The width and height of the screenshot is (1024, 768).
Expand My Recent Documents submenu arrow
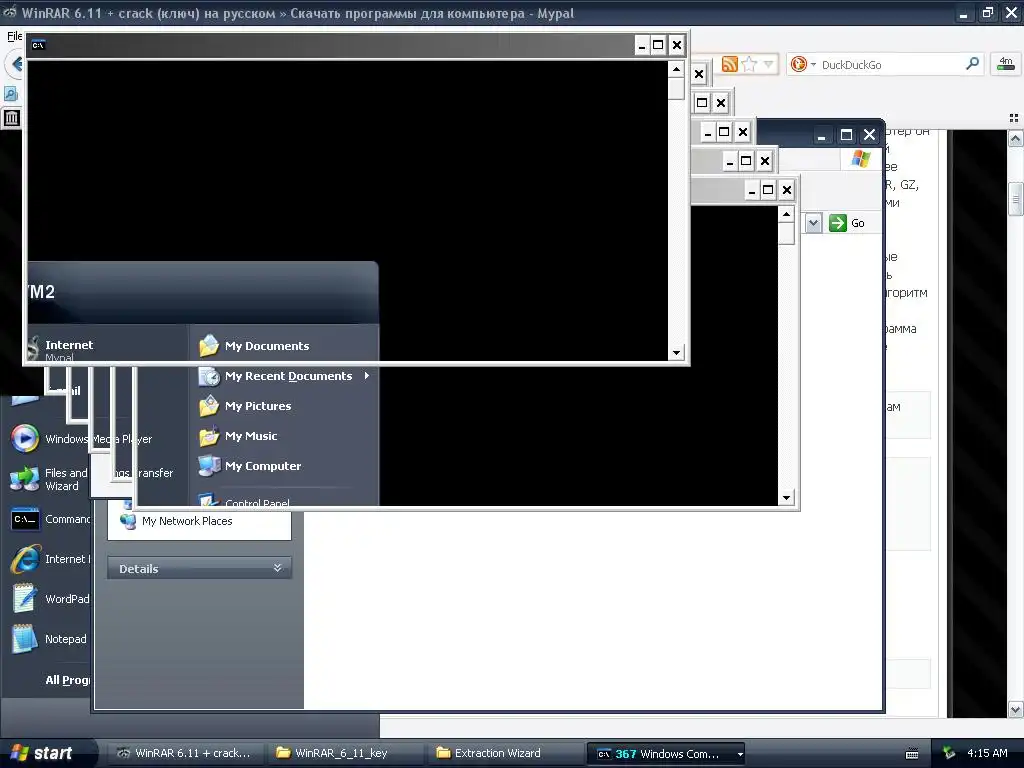(367, 376)
